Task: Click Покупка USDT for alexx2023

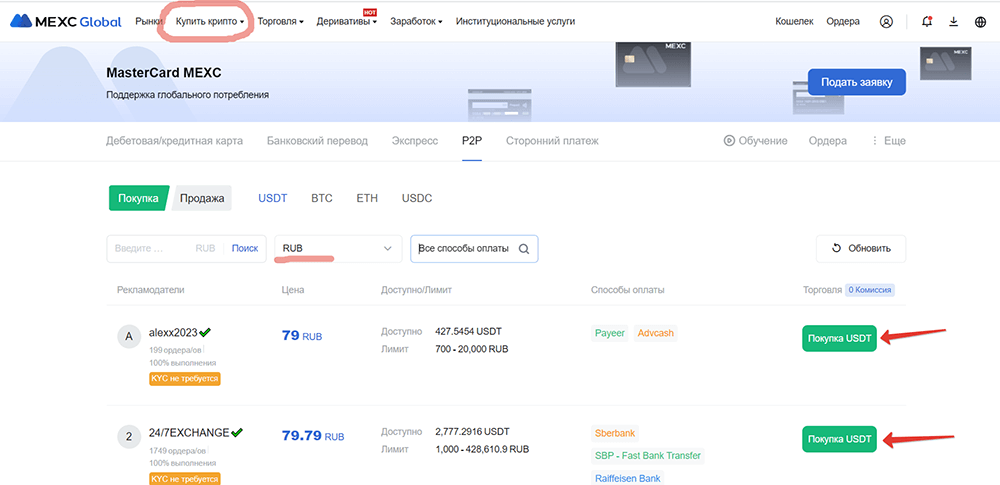Action: pyautogui.click(x=839, y=338)
